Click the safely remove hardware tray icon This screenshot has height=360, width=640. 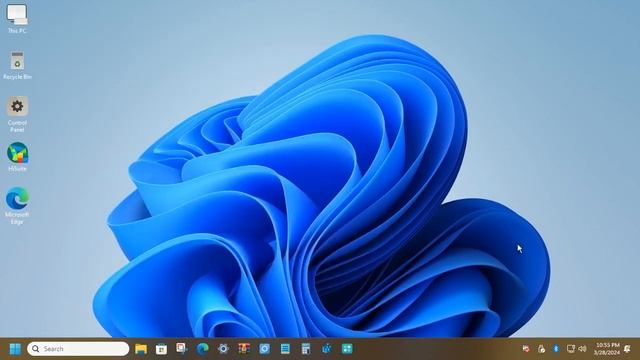[541, 349]
